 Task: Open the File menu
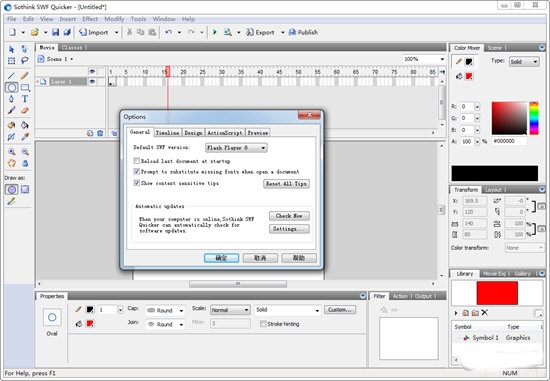tap(12, 19)
